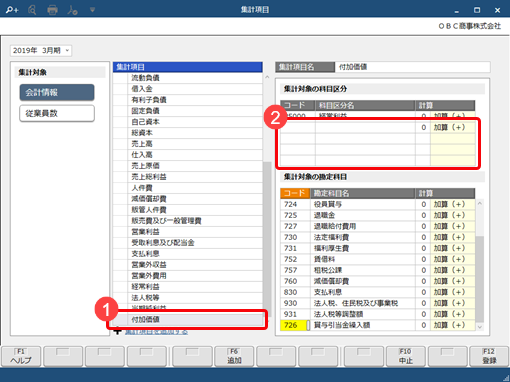This screenshot has height=382, width=510.
Task: Select 流動負債 in 集計項目 list
Action: pyautogui.click(x=188, y=78)
